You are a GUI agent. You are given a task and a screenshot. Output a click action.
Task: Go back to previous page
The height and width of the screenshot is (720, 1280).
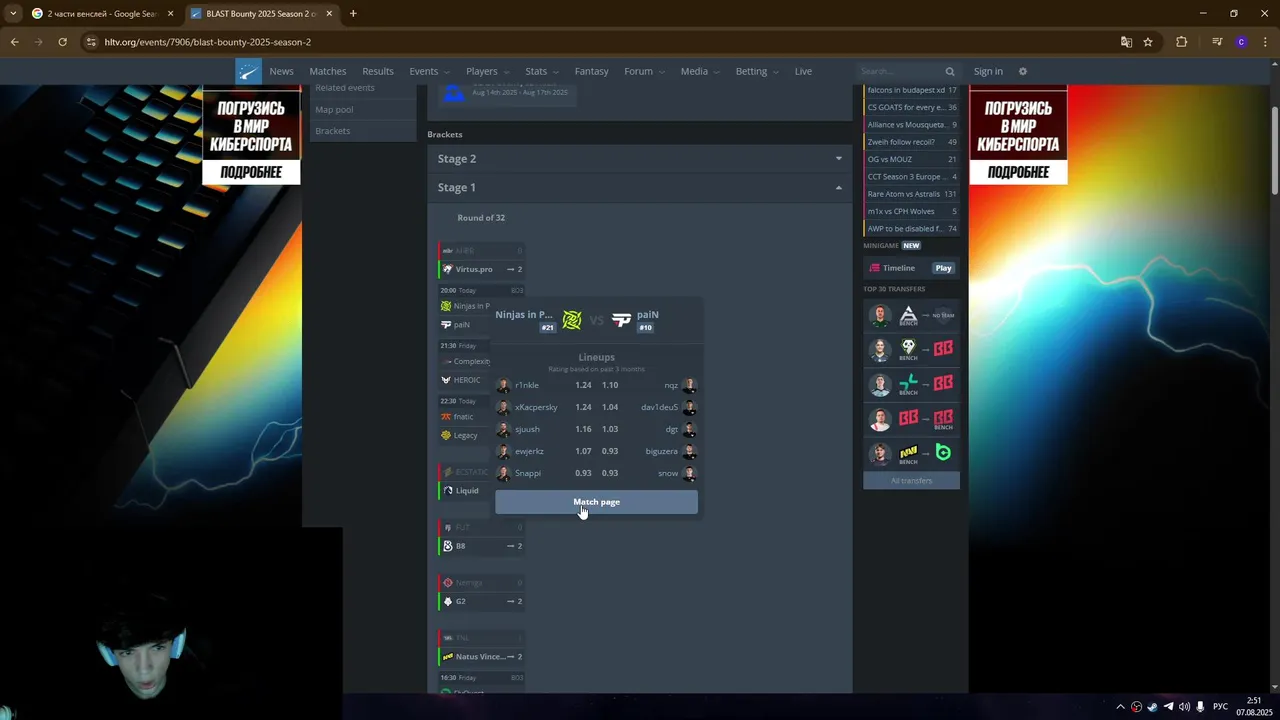(14, 42)
